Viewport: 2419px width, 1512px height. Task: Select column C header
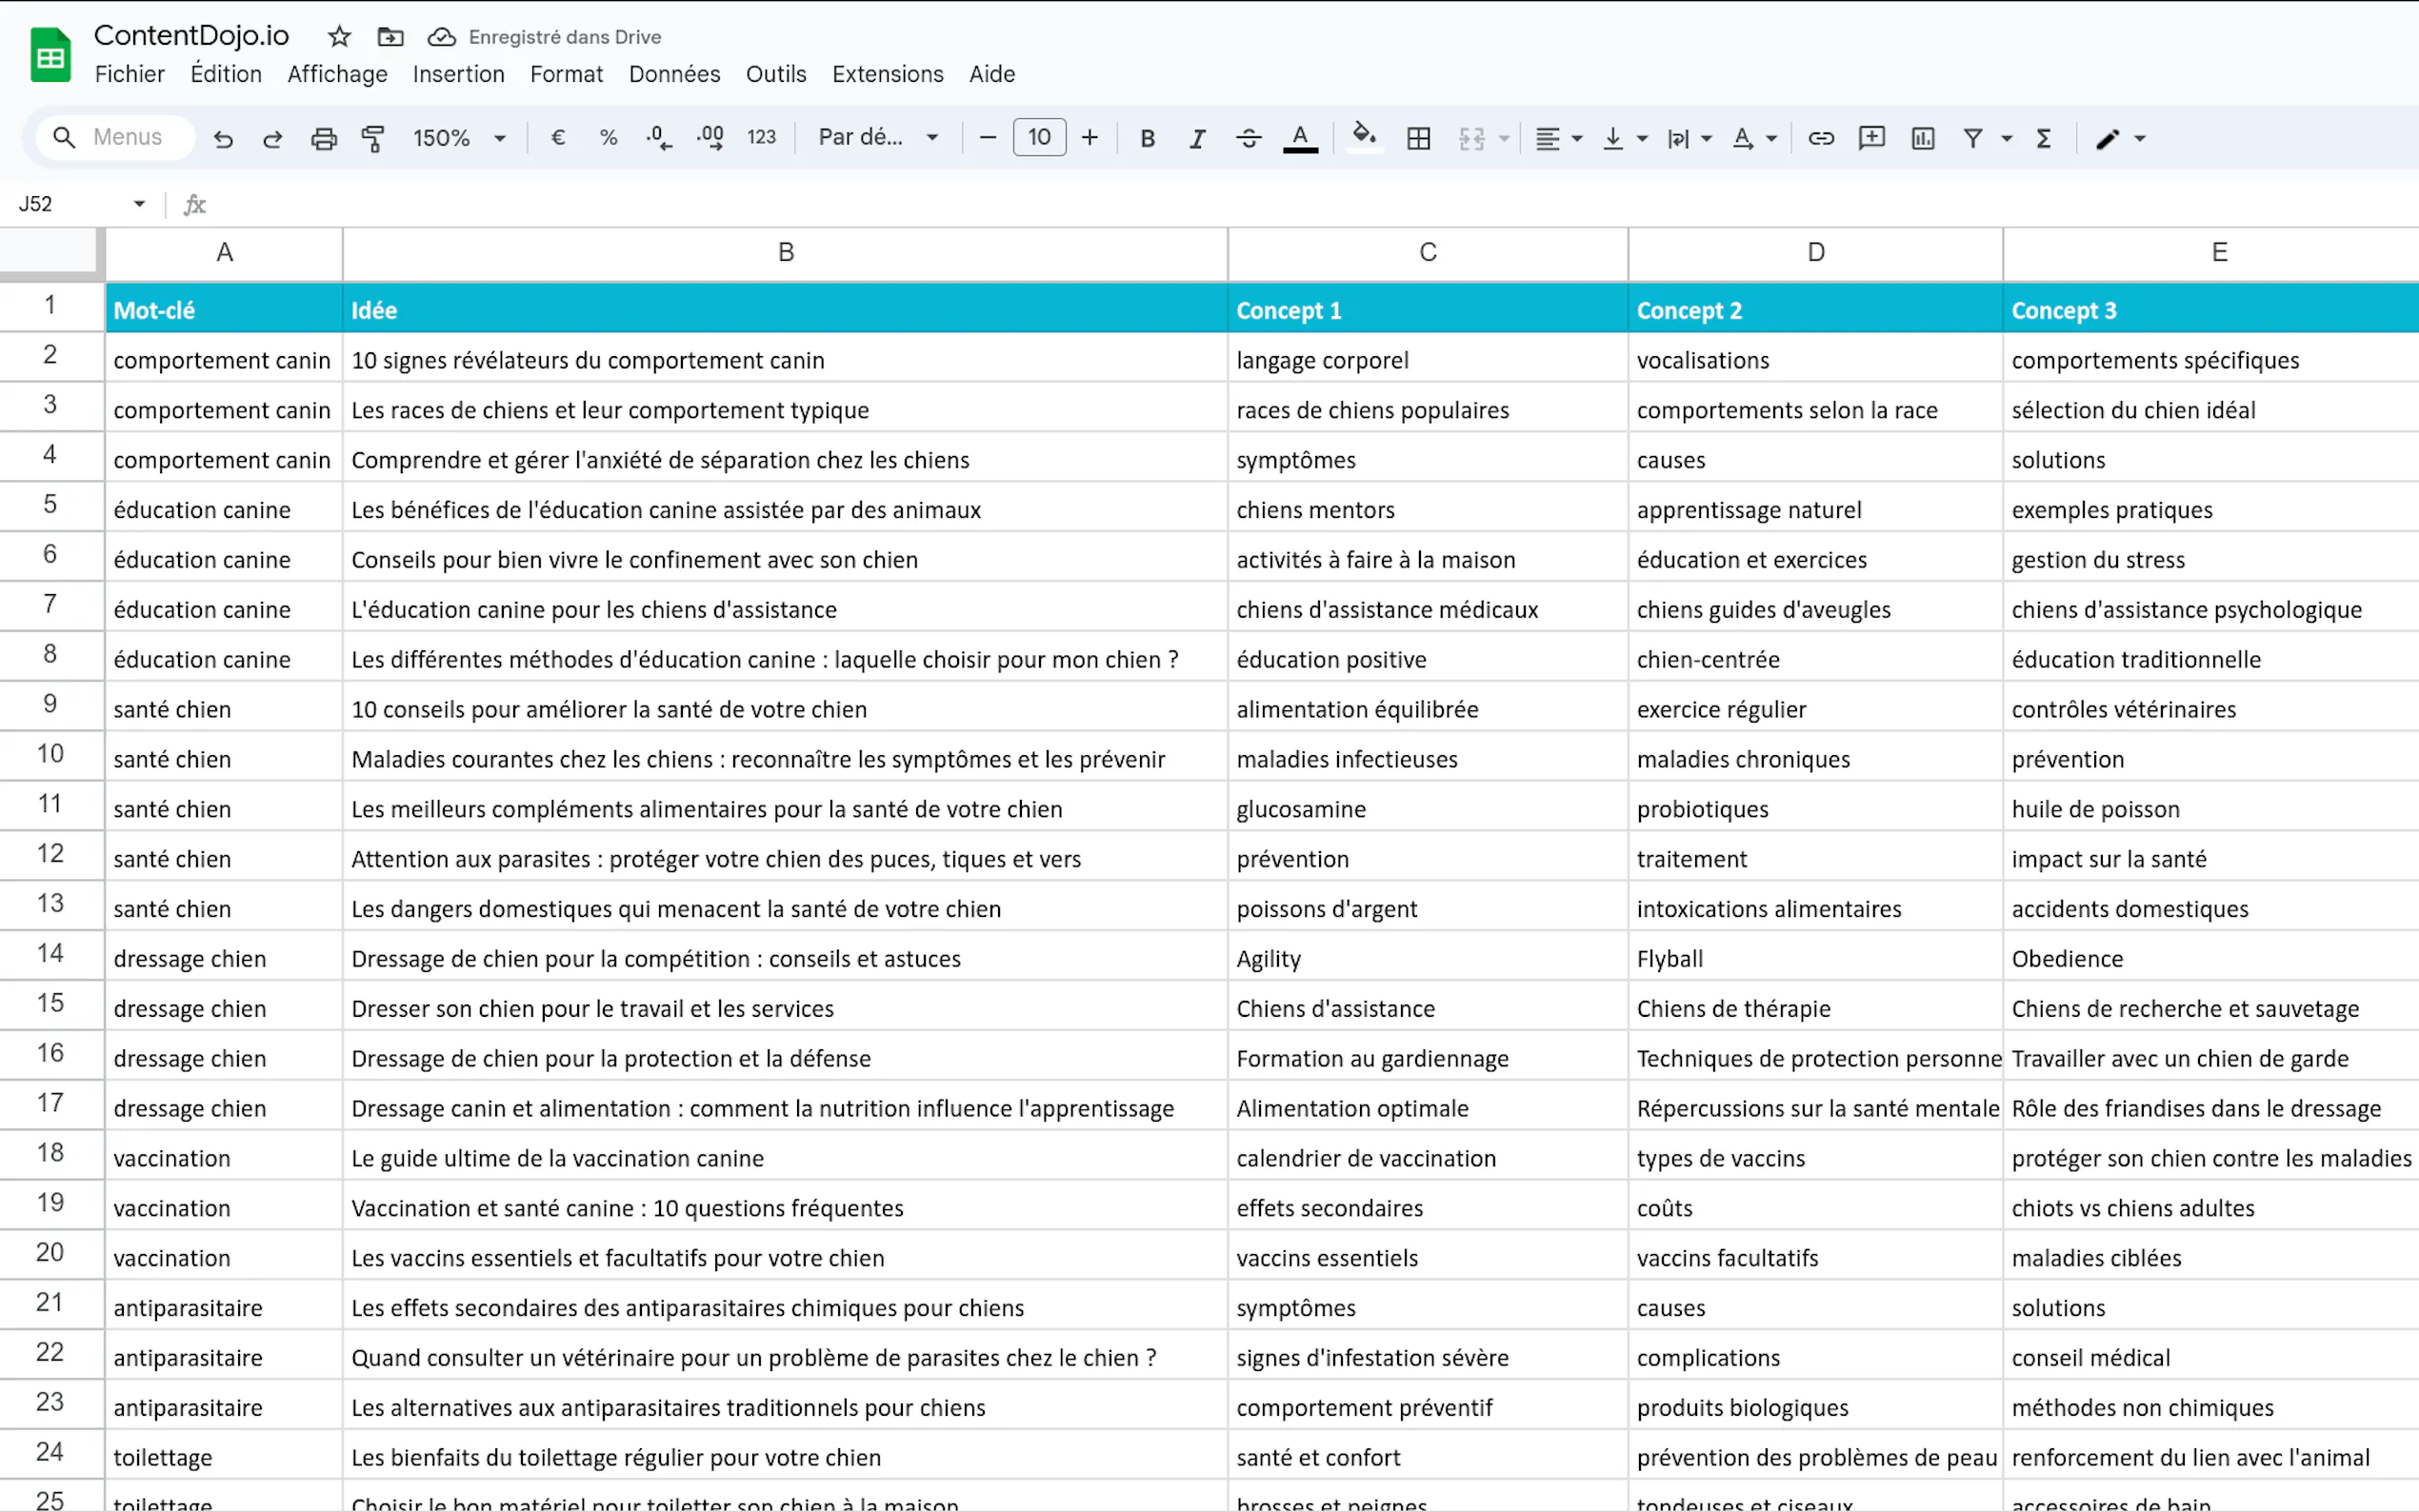pos(1427,253)
